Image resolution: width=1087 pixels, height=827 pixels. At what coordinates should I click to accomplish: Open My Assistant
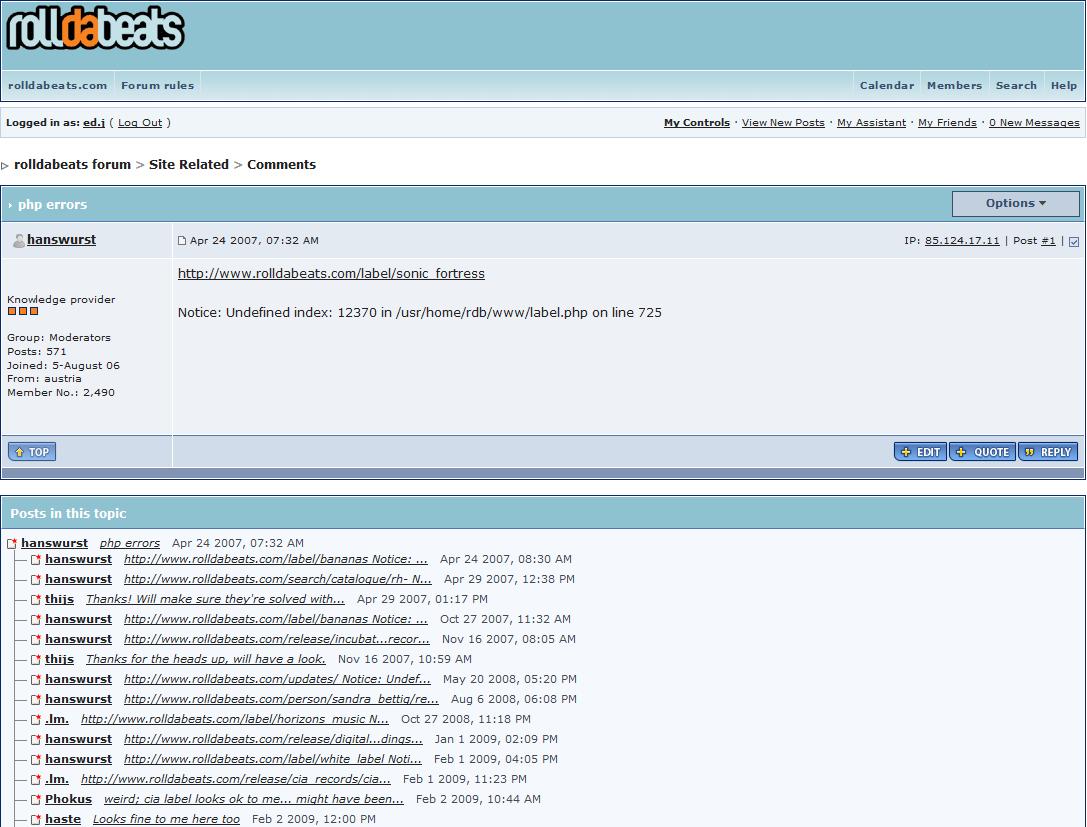(x=871, y=123)
